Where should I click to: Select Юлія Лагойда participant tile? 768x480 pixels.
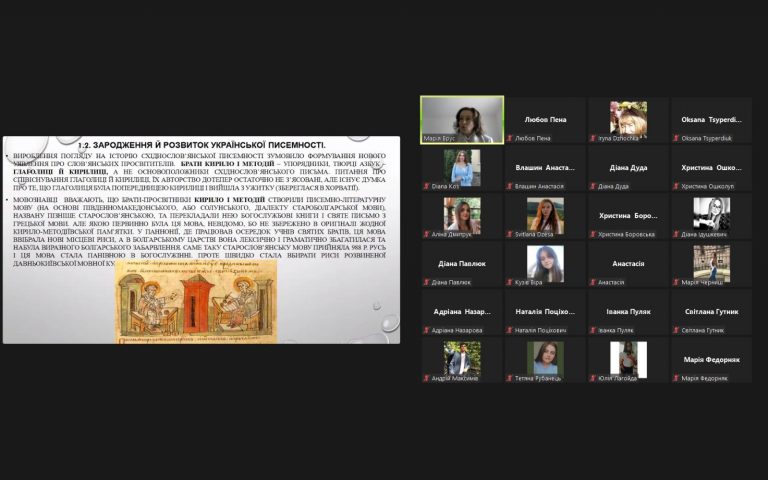[x=628, y=360]
